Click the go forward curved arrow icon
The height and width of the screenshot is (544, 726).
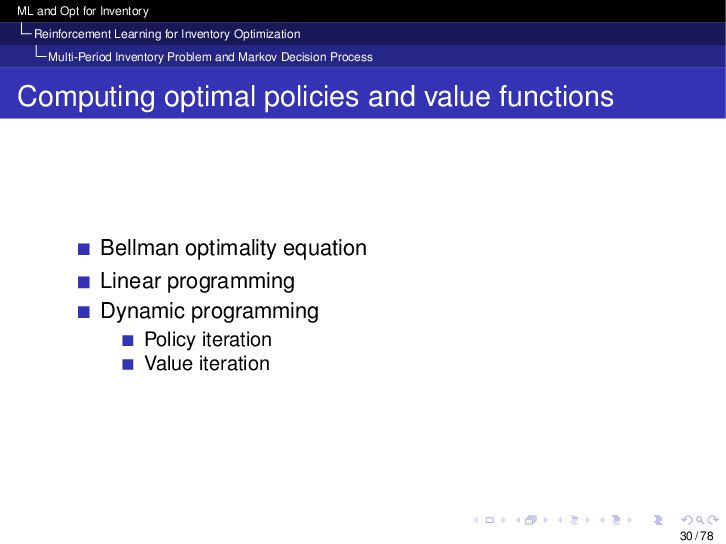711,520
